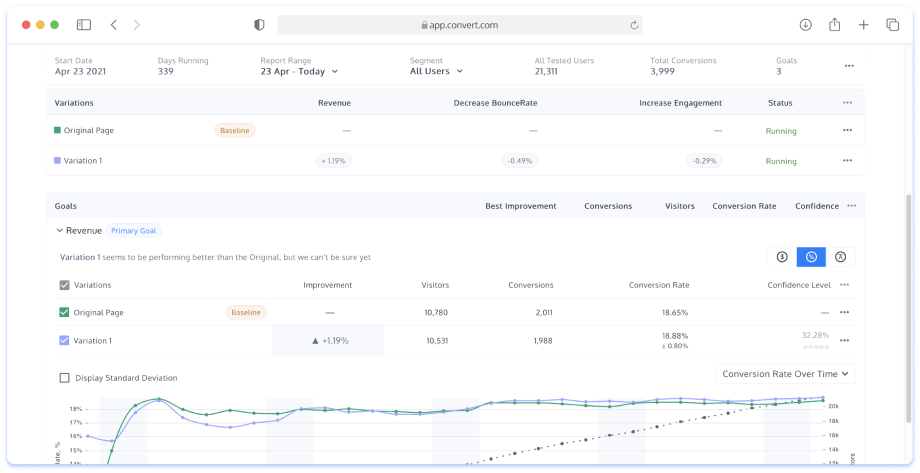Reload the page with the refresh icon

634,25
